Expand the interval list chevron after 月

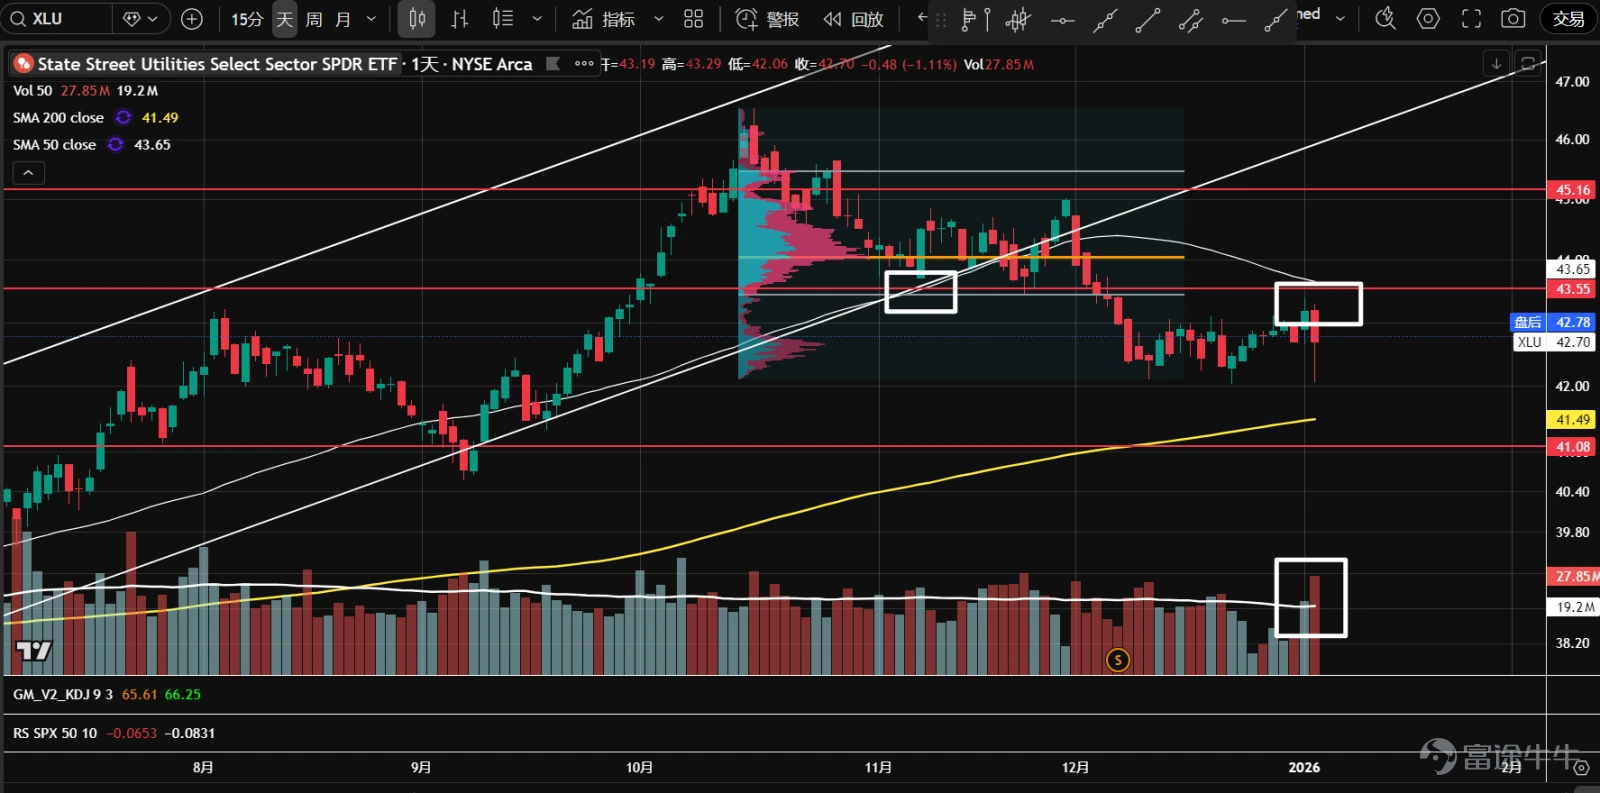[372, 19]
